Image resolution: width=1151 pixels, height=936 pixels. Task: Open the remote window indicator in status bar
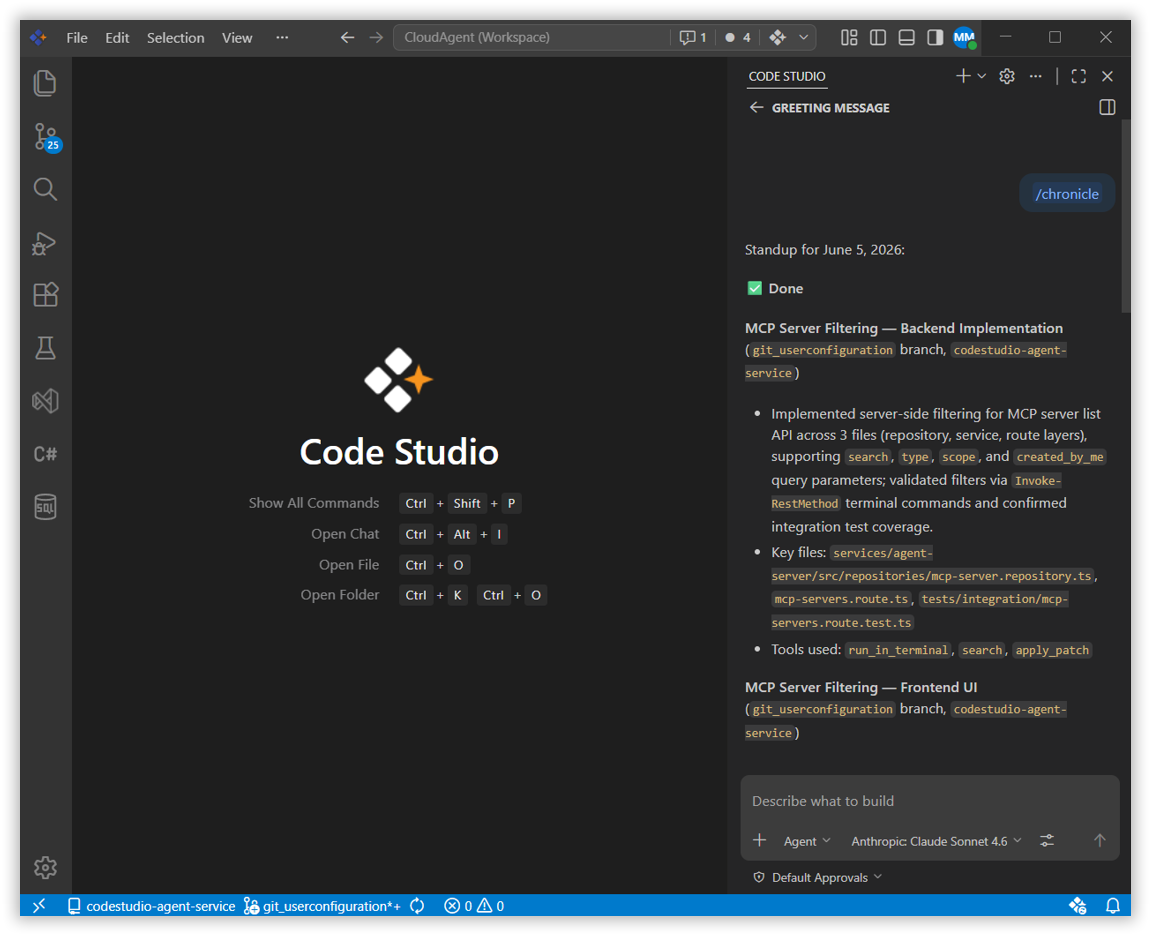click(39, 906)
